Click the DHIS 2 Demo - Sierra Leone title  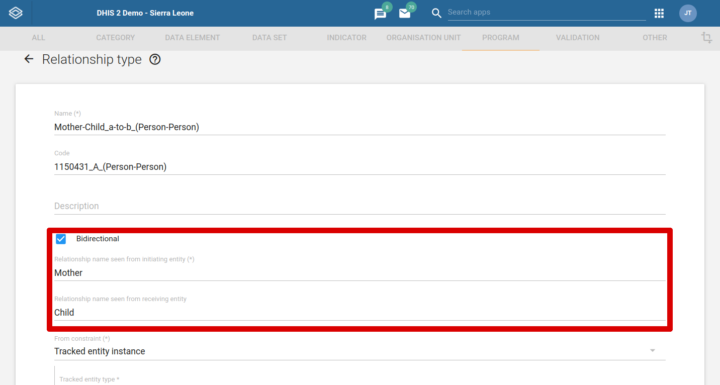[x=145, y=13]
